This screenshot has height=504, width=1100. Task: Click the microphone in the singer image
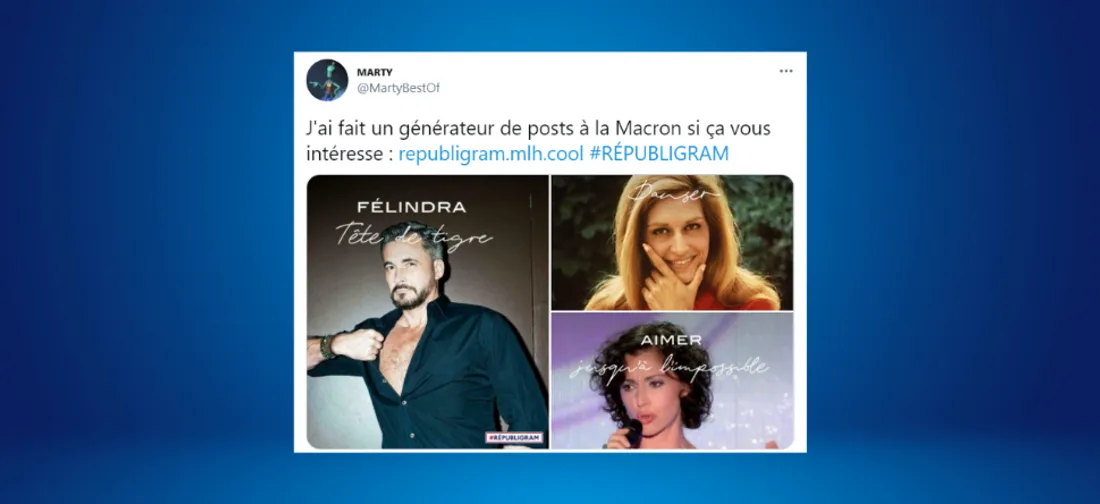(633, 432)
